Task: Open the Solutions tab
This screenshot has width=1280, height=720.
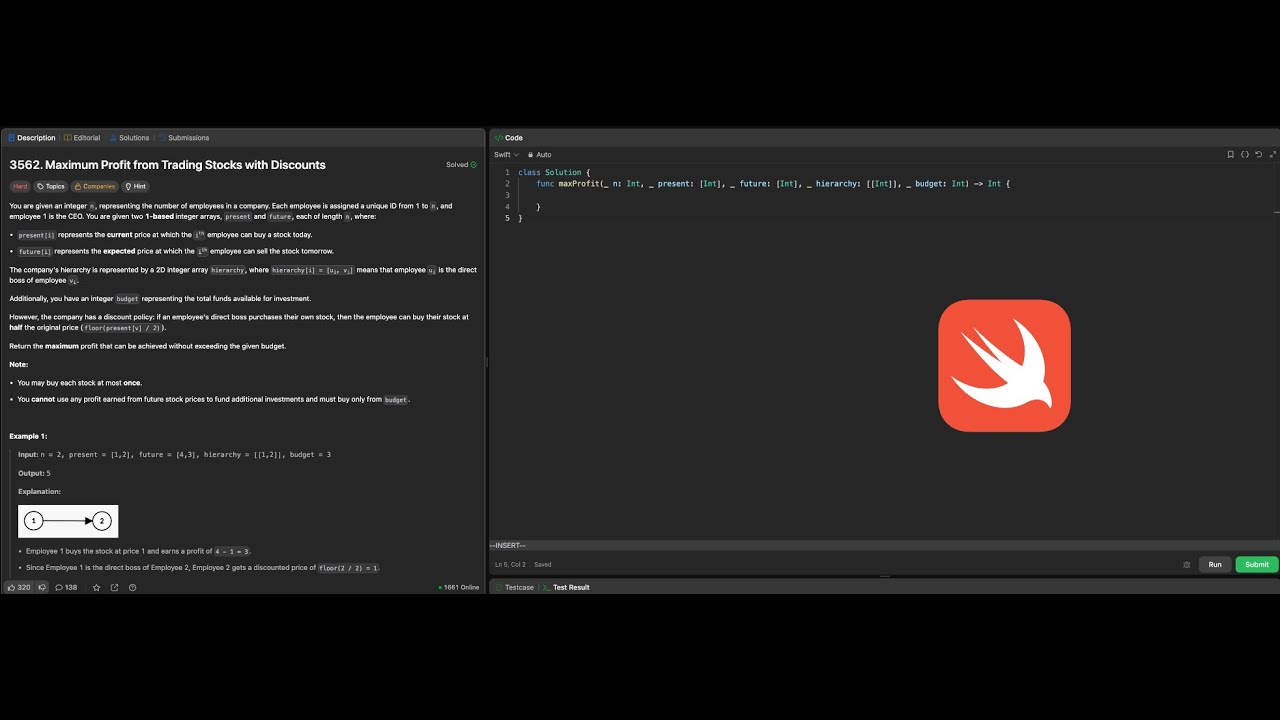Action: coord(130,138)
